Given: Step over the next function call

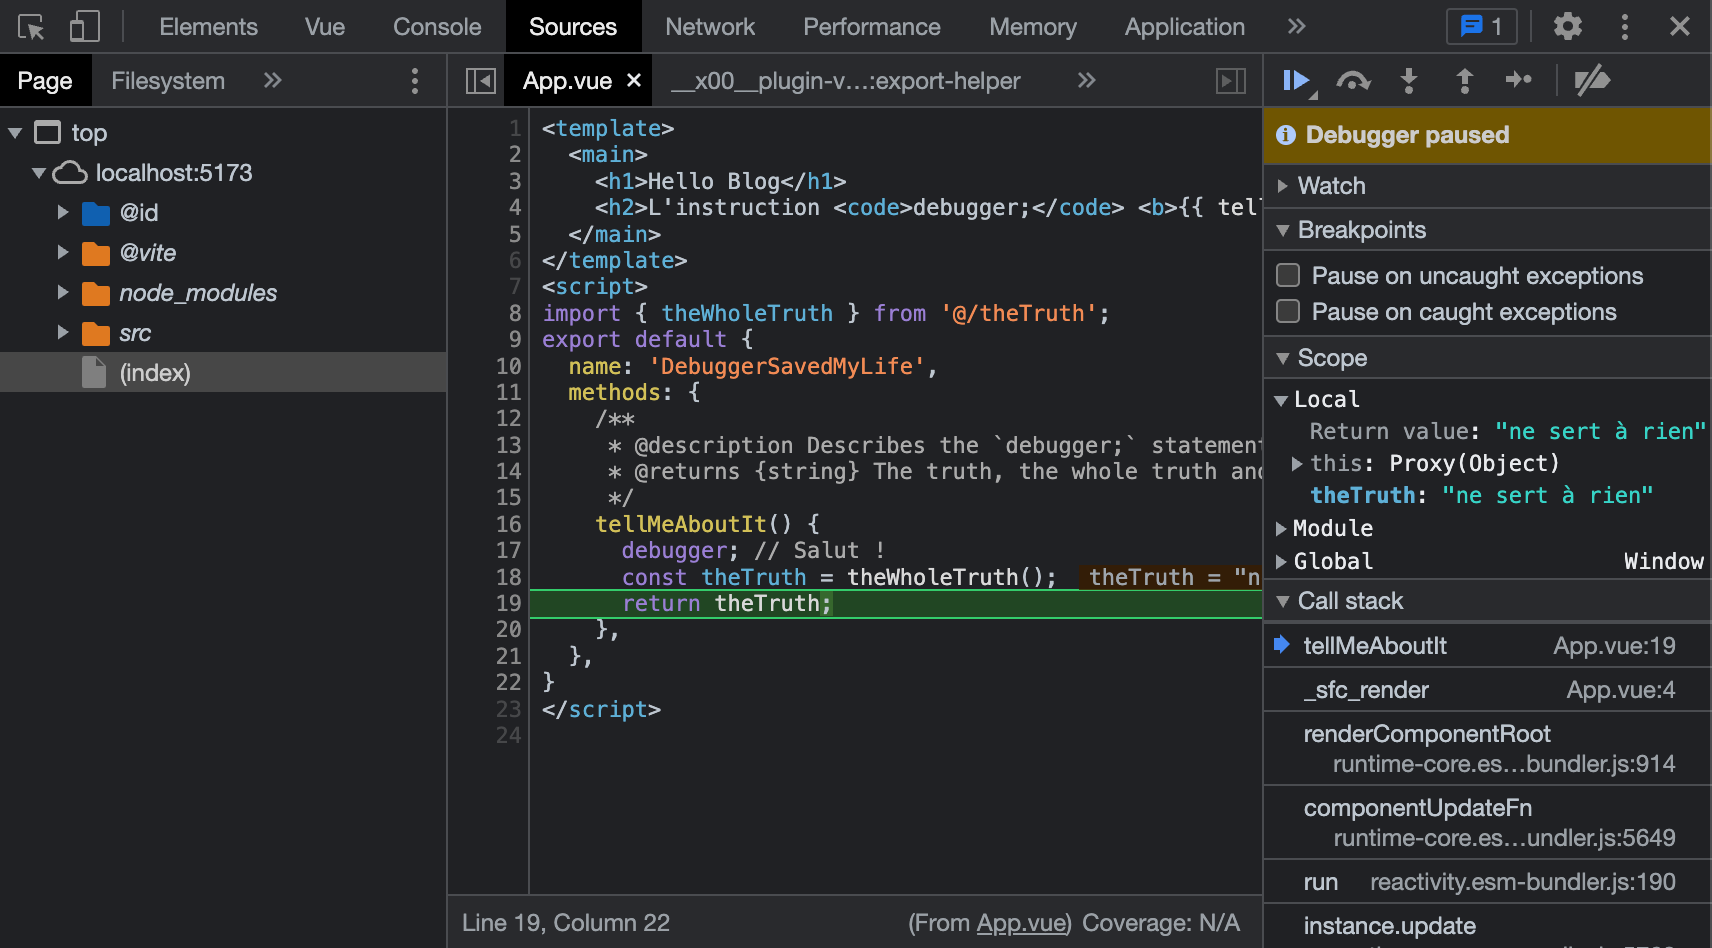Looking at the screenshot, I should point(1353,81).
